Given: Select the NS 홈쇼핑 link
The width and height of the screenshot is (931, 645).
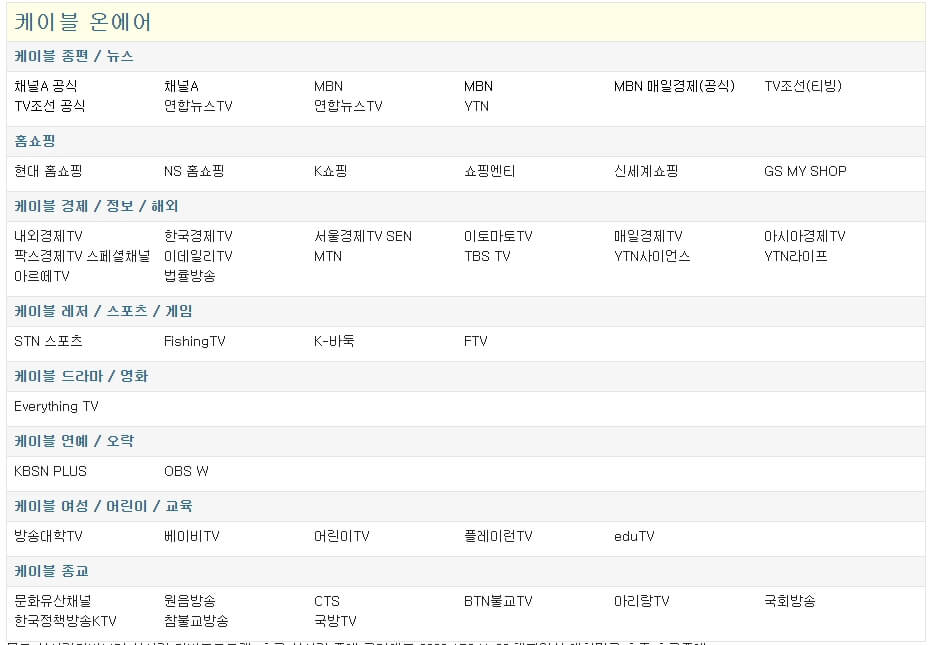Looking at the screenshot, I should coord(194,171).
